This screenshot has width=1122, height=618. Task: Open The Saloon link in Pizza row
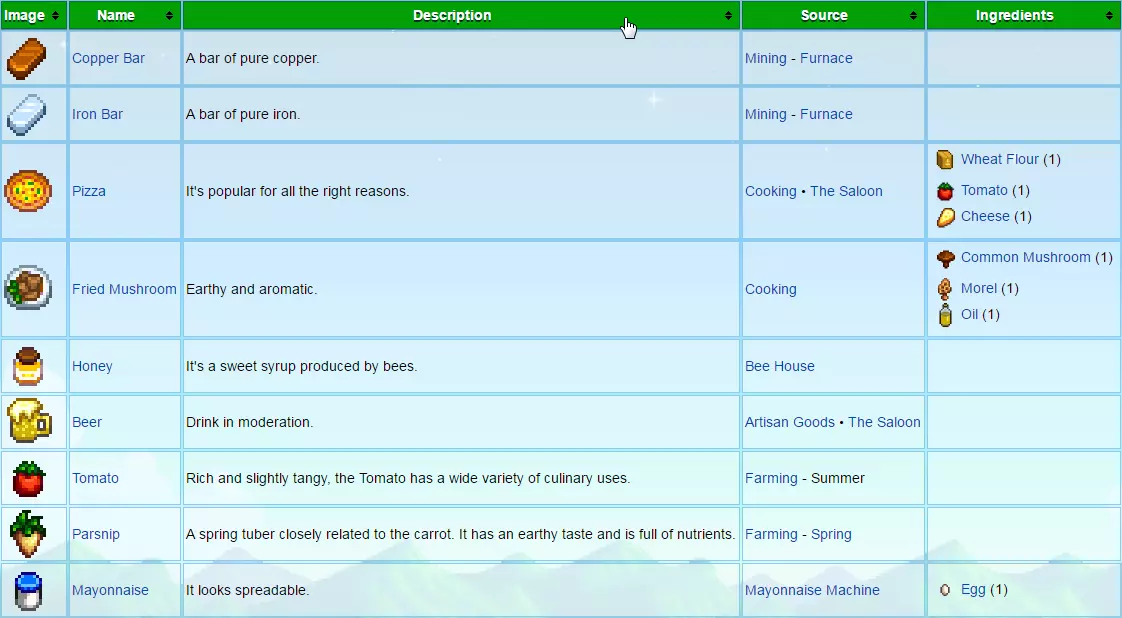(x=847, y=191)
